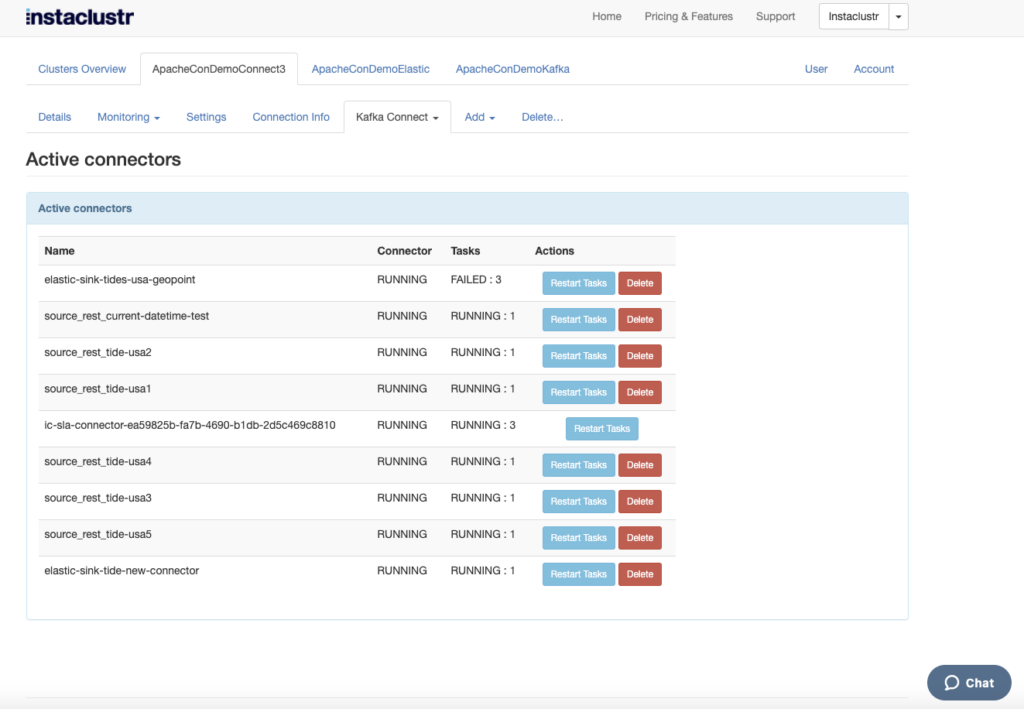Restart tasks for ic-sla-connector
Screen dimensions: 1024x709
click(x=601, y=429)
